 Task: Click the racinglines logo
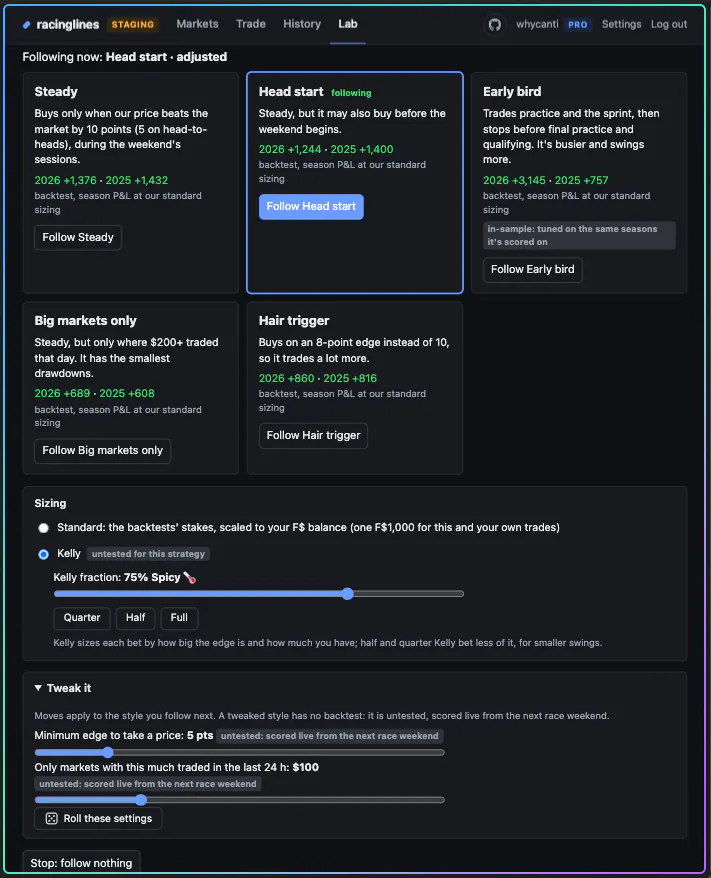(61, 25)
